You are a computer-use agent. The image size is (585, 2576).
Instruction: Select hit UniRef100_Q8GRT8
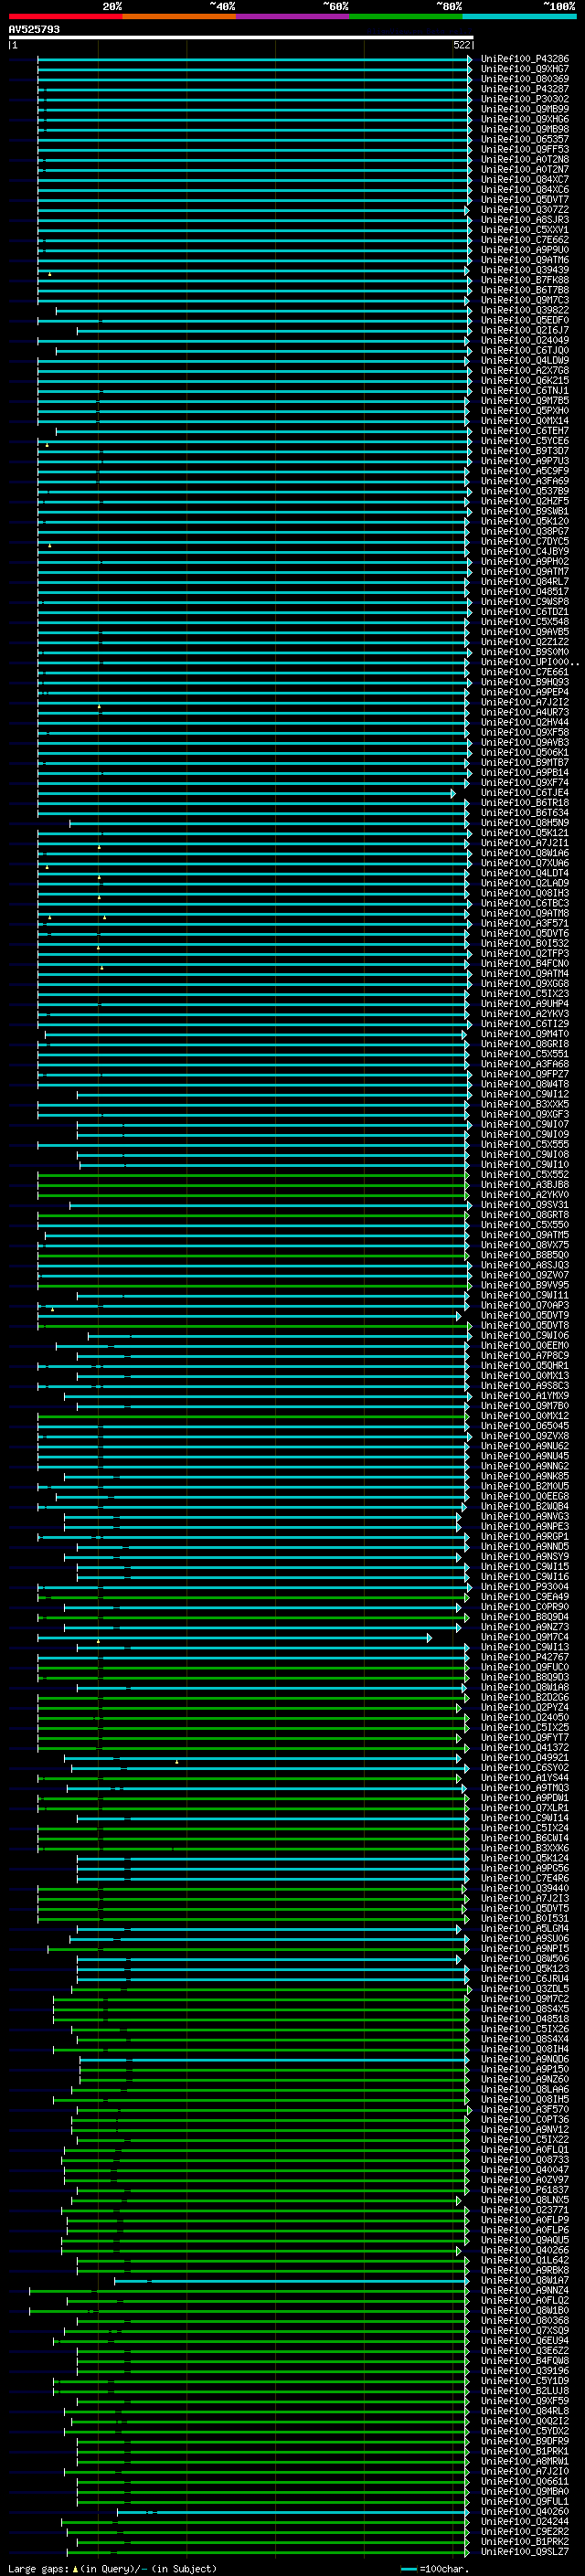(x=524, y=1215)
